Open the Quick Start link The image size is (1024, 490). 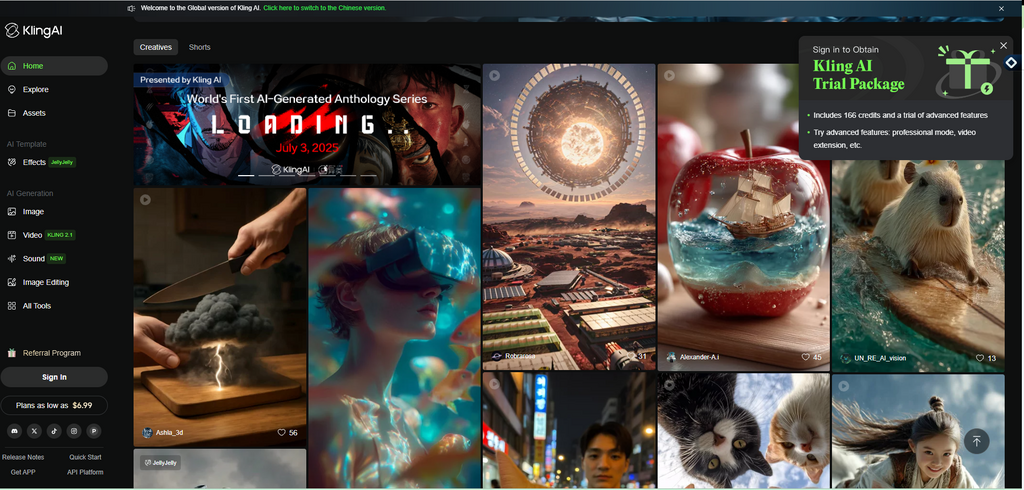tap(85, 457)
